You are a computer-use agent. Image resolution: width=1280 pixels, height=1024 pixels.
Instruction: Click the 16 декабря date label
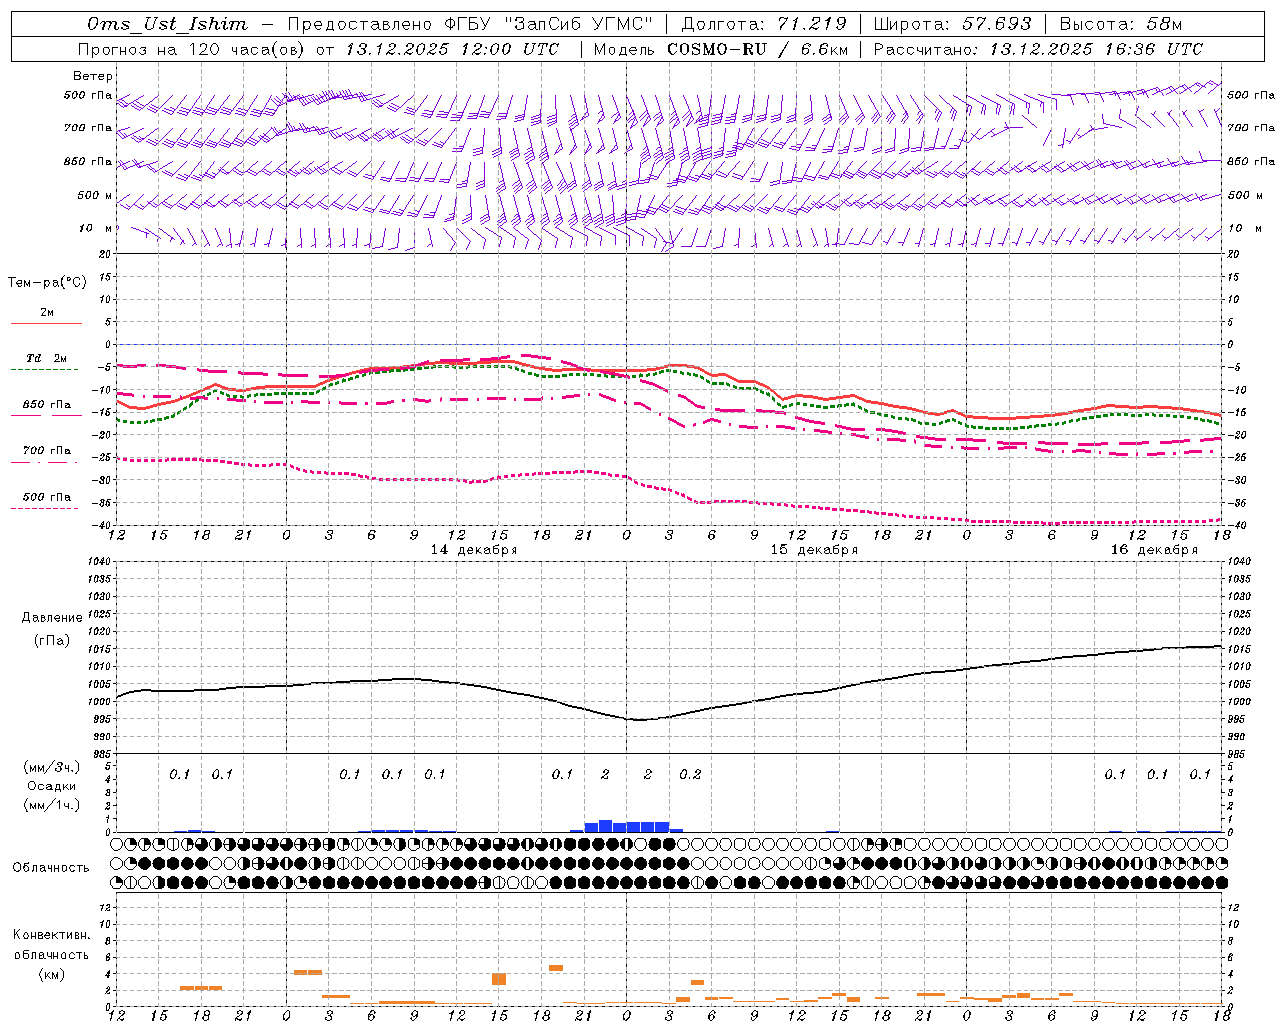[1153, 550]
